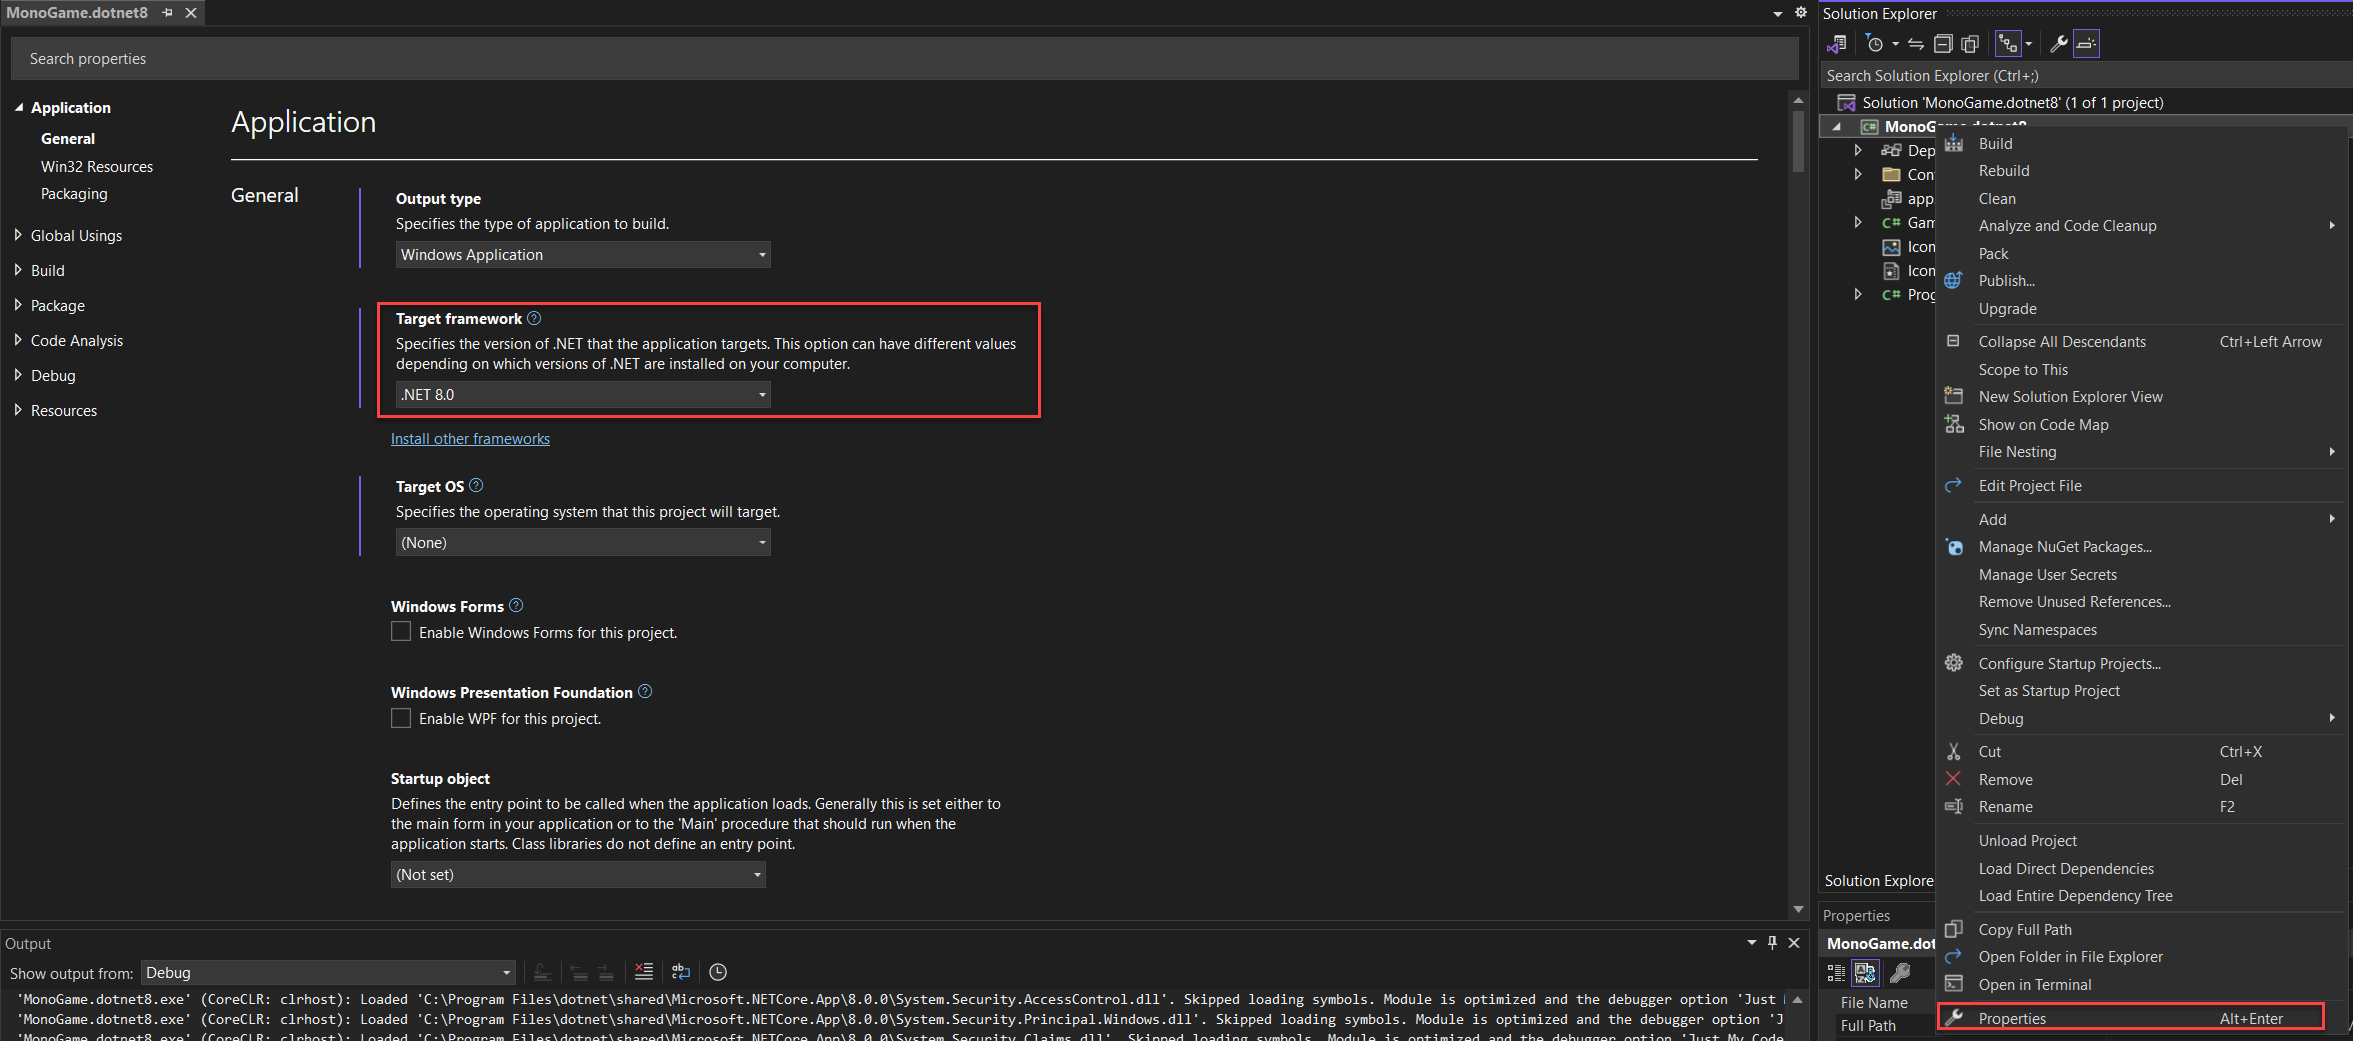This screenshot has width=2353, height=1041.
Task: Click Sync with Active Document arrows icon
Action: tap(1916, 44)
